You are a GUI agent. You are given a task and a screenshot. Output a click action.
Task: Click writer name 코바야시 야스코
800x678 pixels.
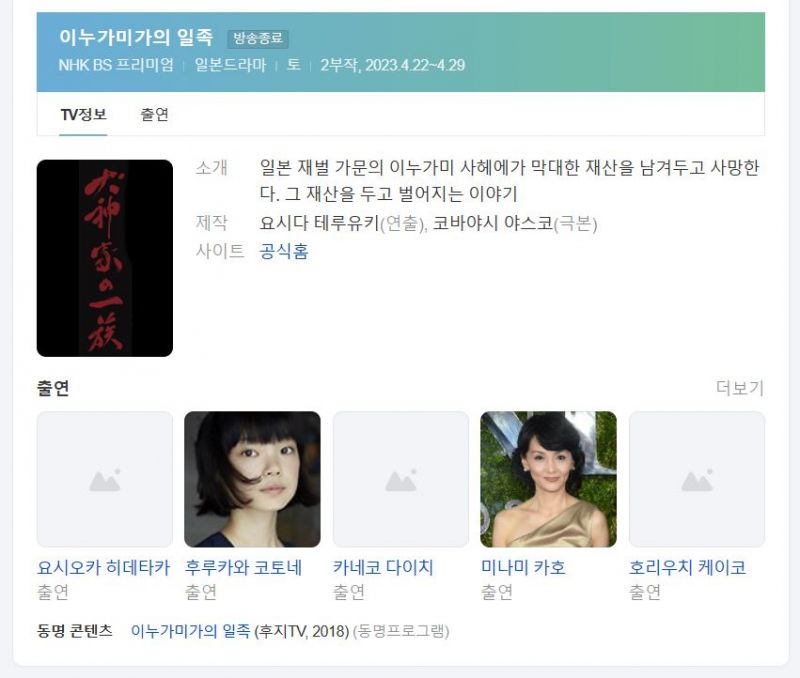493,223
